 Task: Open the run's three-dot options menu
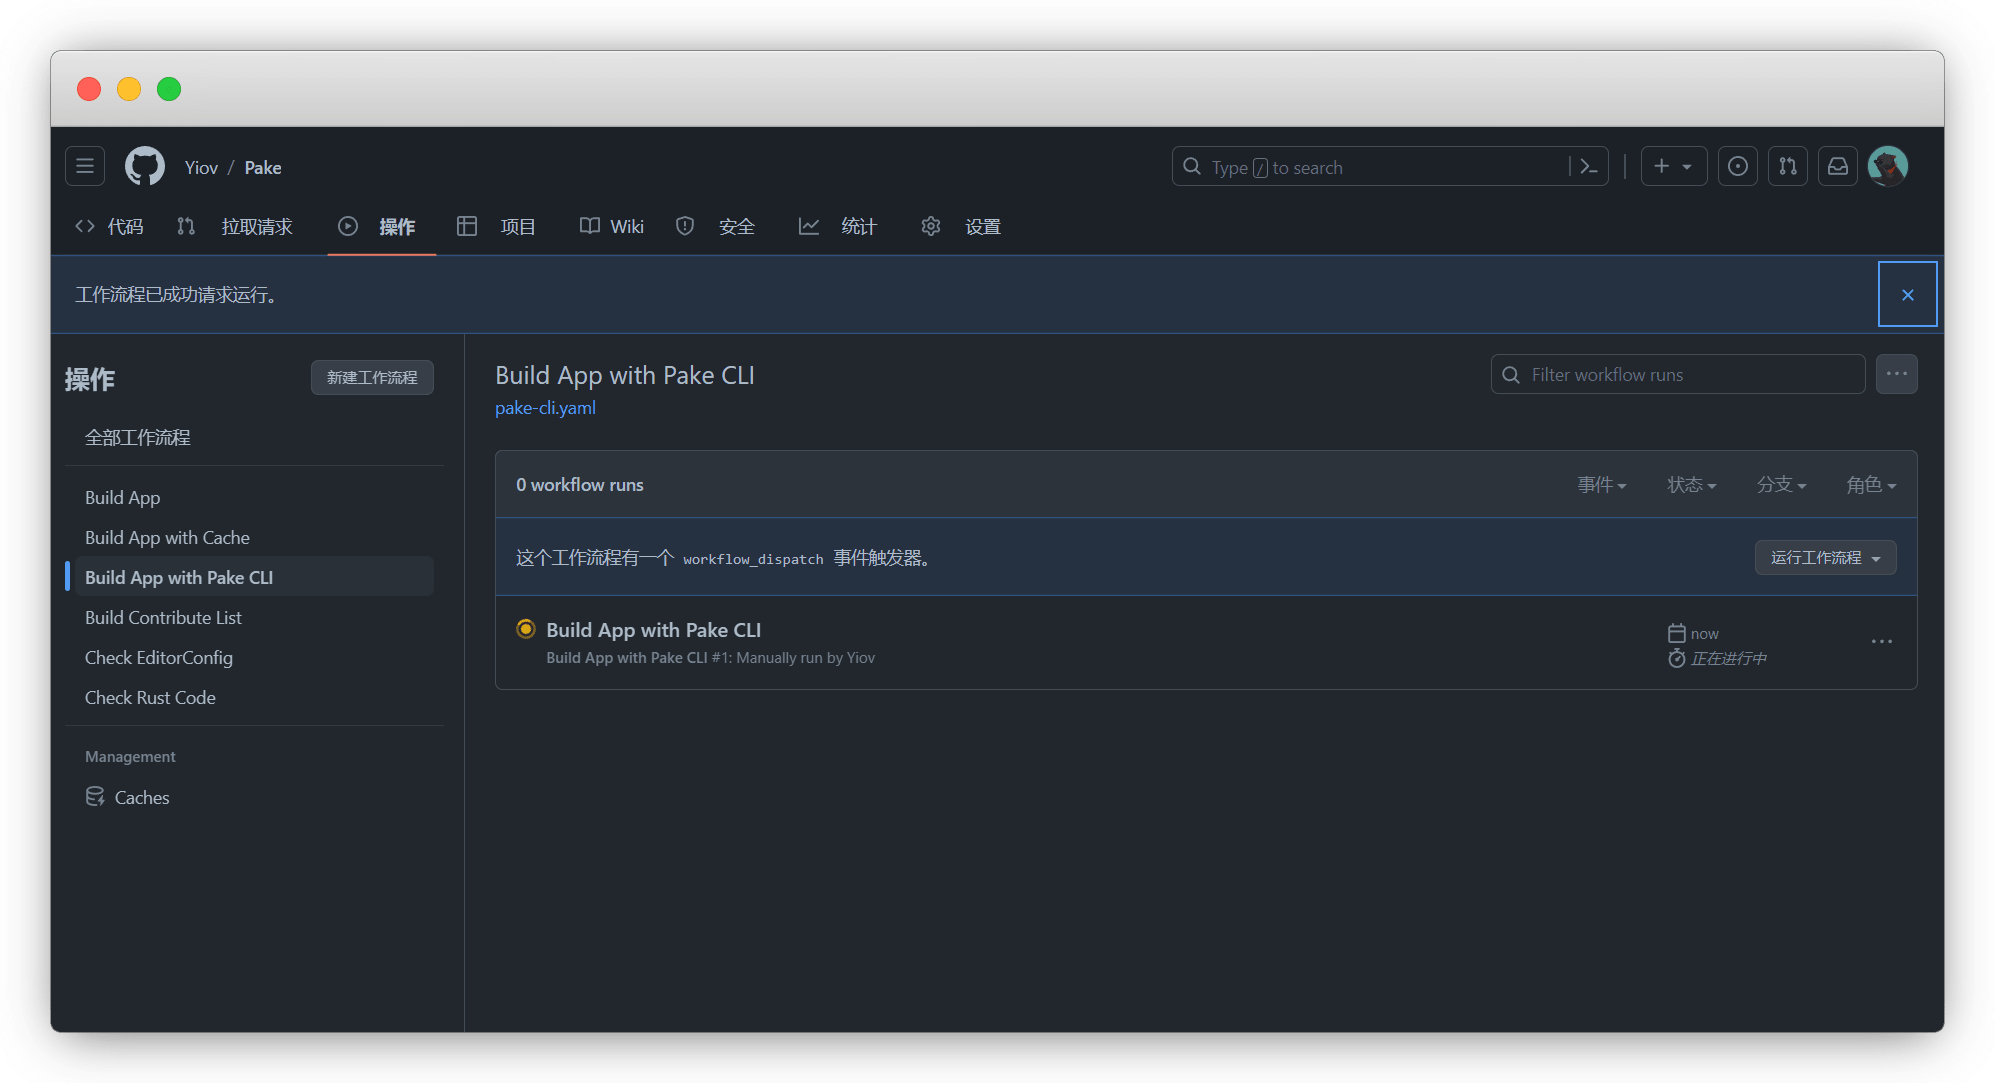tap(1881, 641)
